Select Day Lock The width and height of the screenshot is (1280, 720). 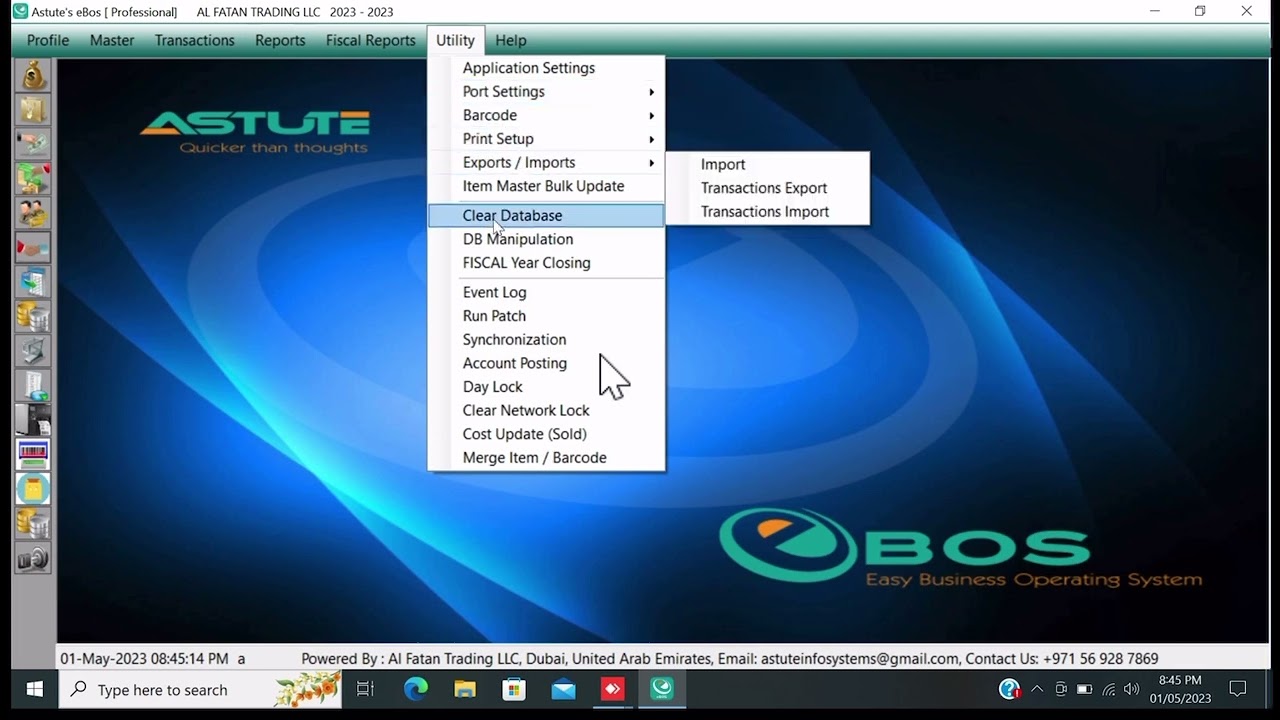pyautogui.click(x=546, y=387)
